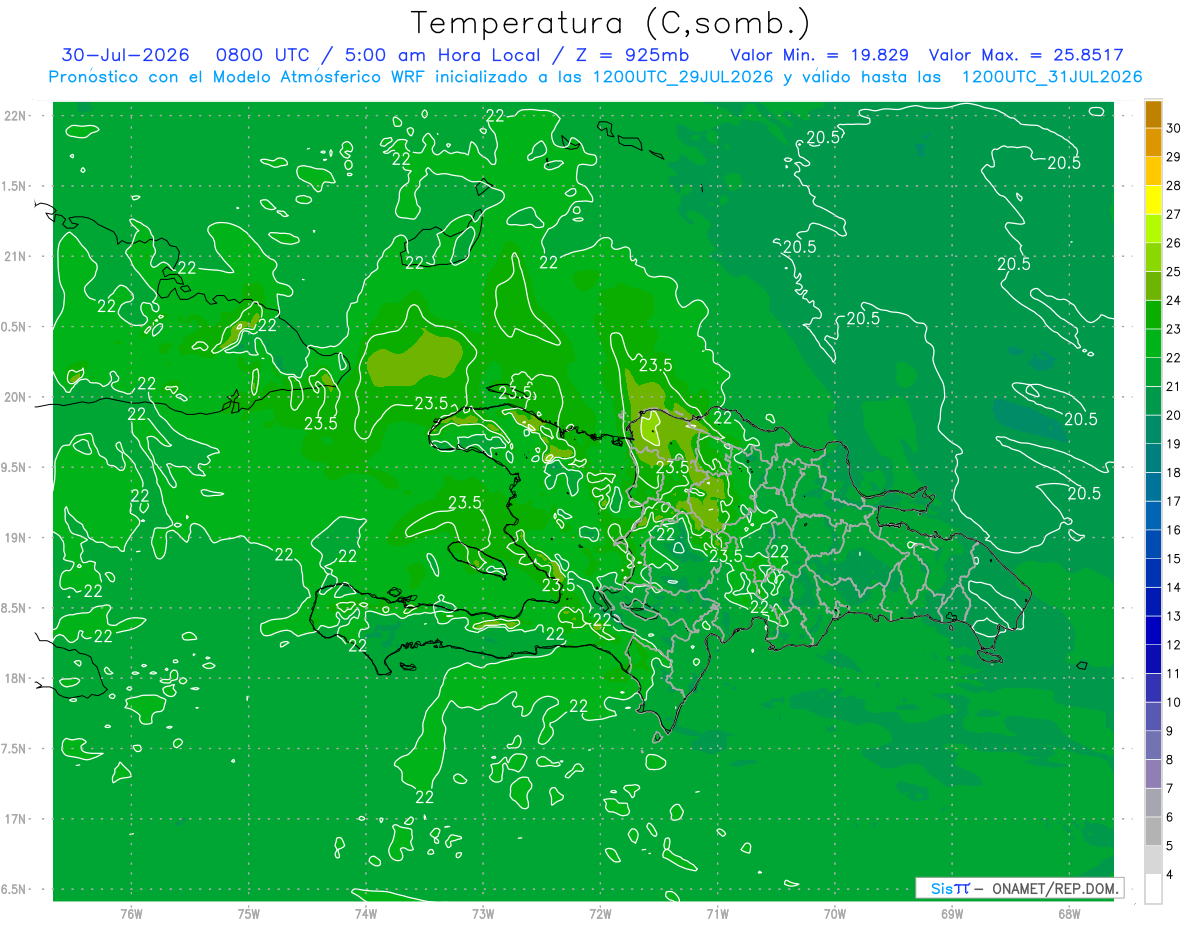The width and height of the screenshot is (1200, 927).
Task: Click the legend scale label "7"
Action: pos(1170,788)
